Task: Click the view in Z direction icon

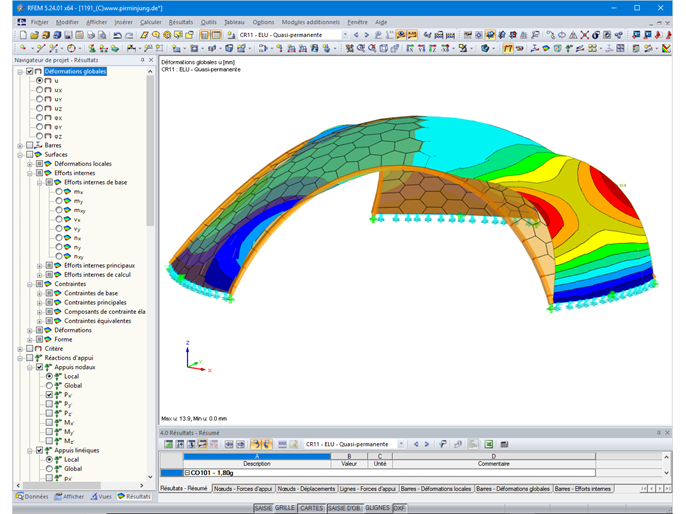Action: click(433, 49)
